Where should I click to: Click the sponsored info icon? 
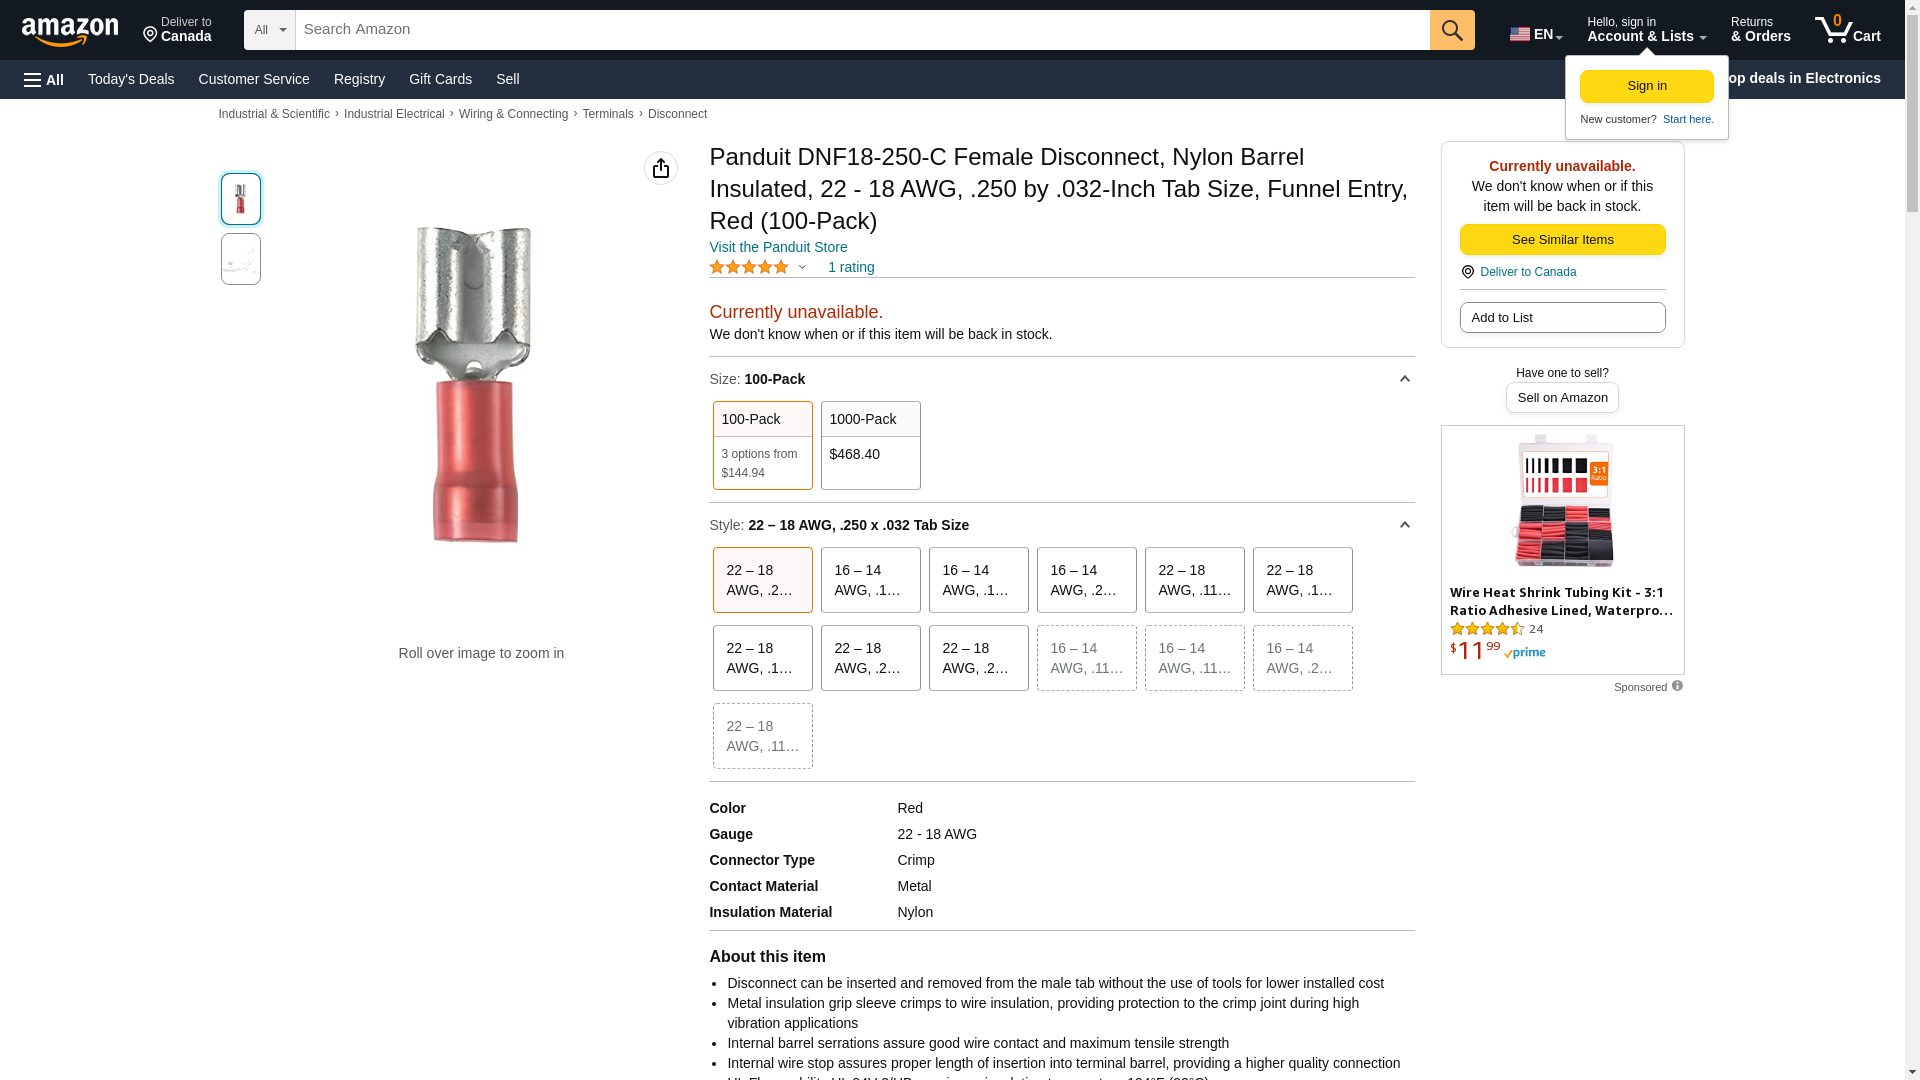click(1677, 686)
